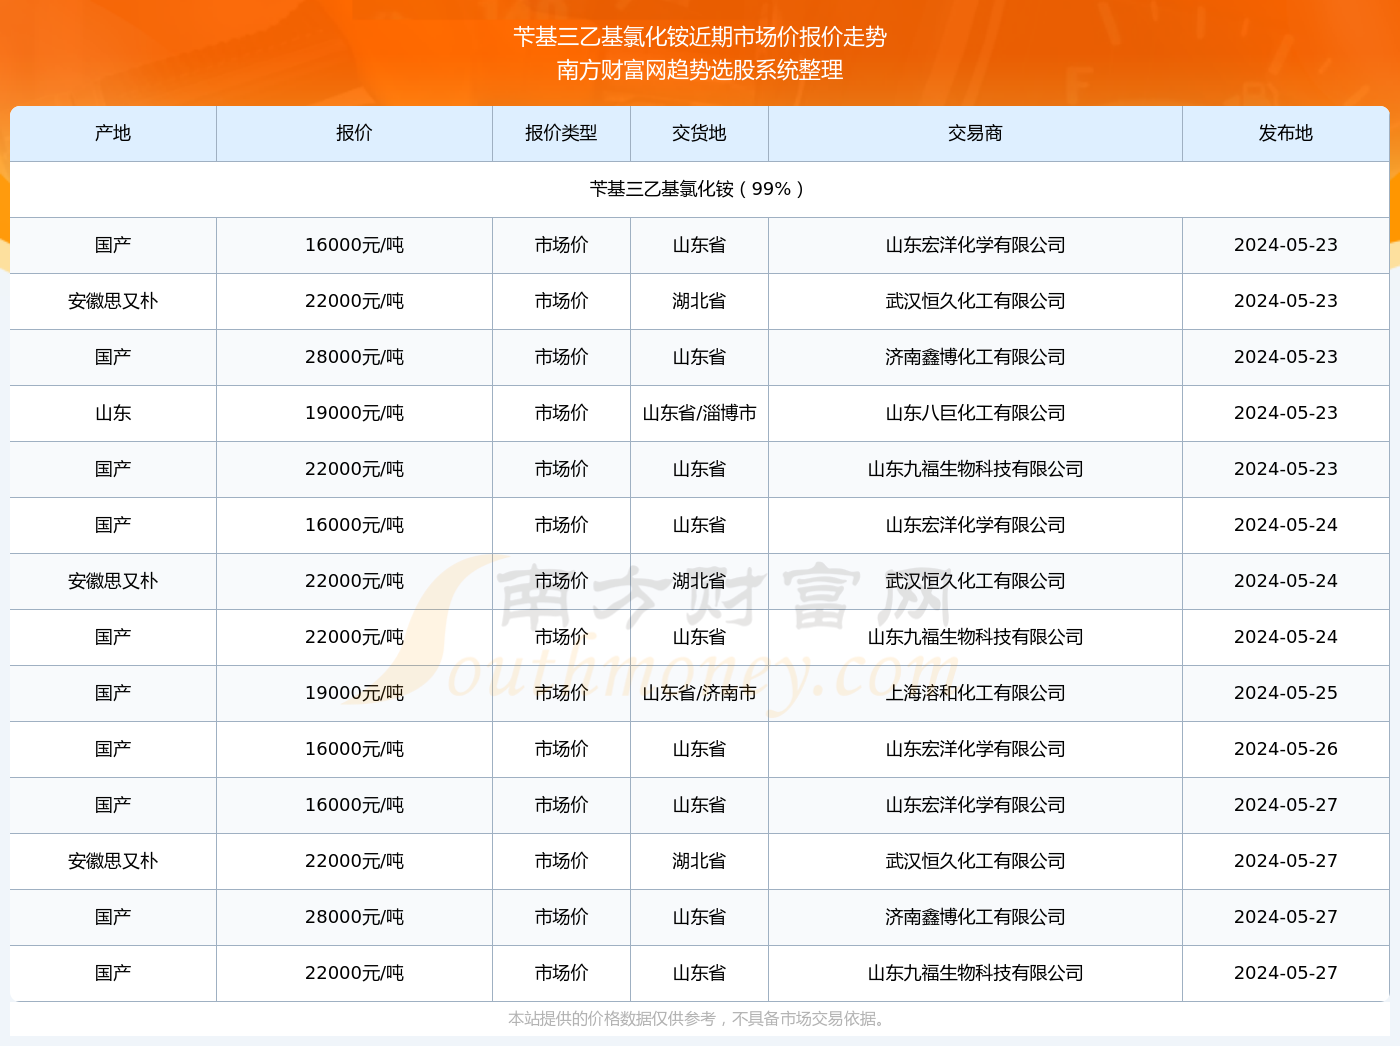
Task: Click the 交易商 column header
Action: [975, 133]
